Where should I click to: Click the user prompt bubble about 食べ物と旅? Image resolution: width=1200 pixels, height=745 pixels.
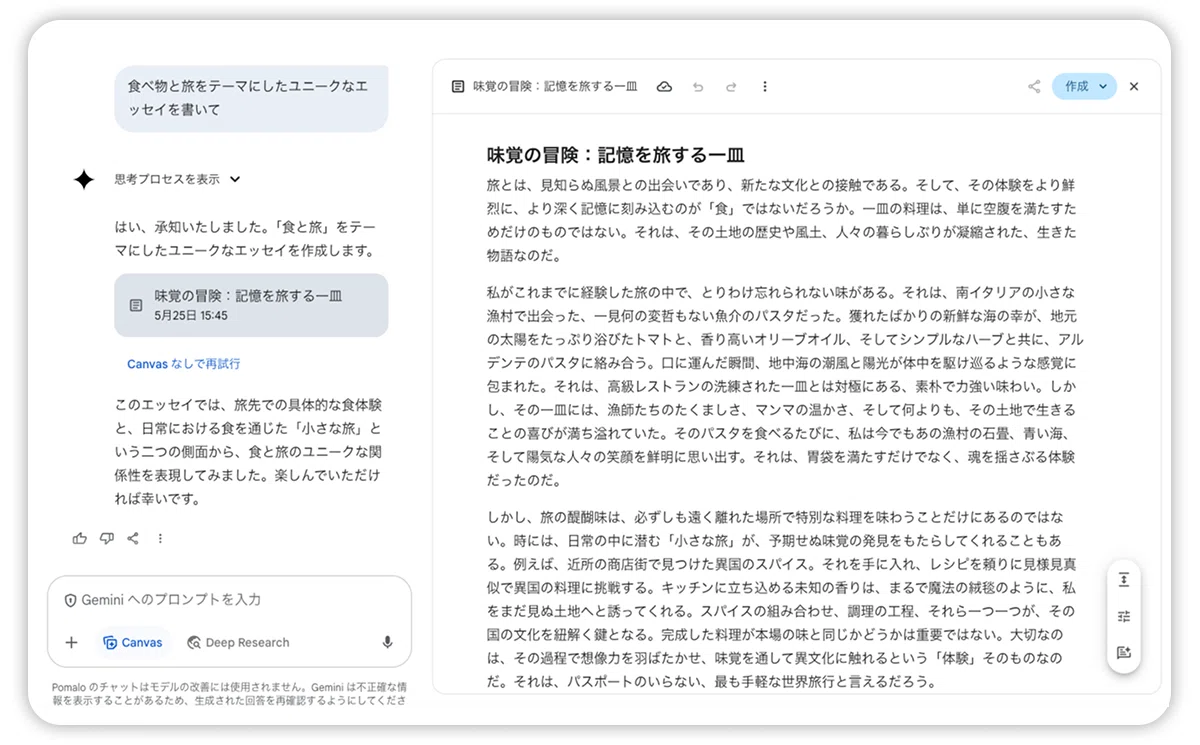coord(251,98)
